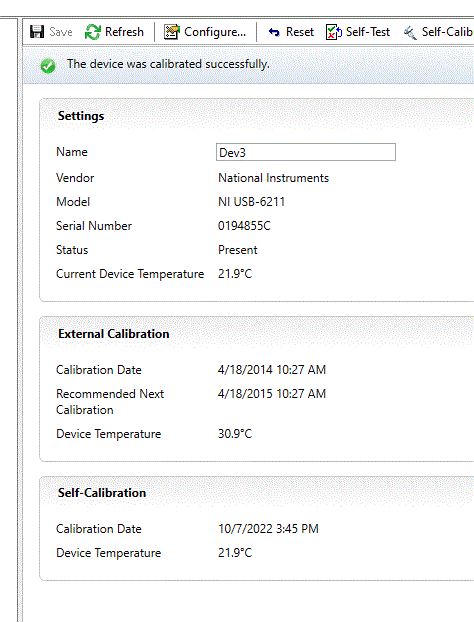The width and height of the screenshot is (474, 622).
Task: Click the Model label
Action: click(73, 202)
